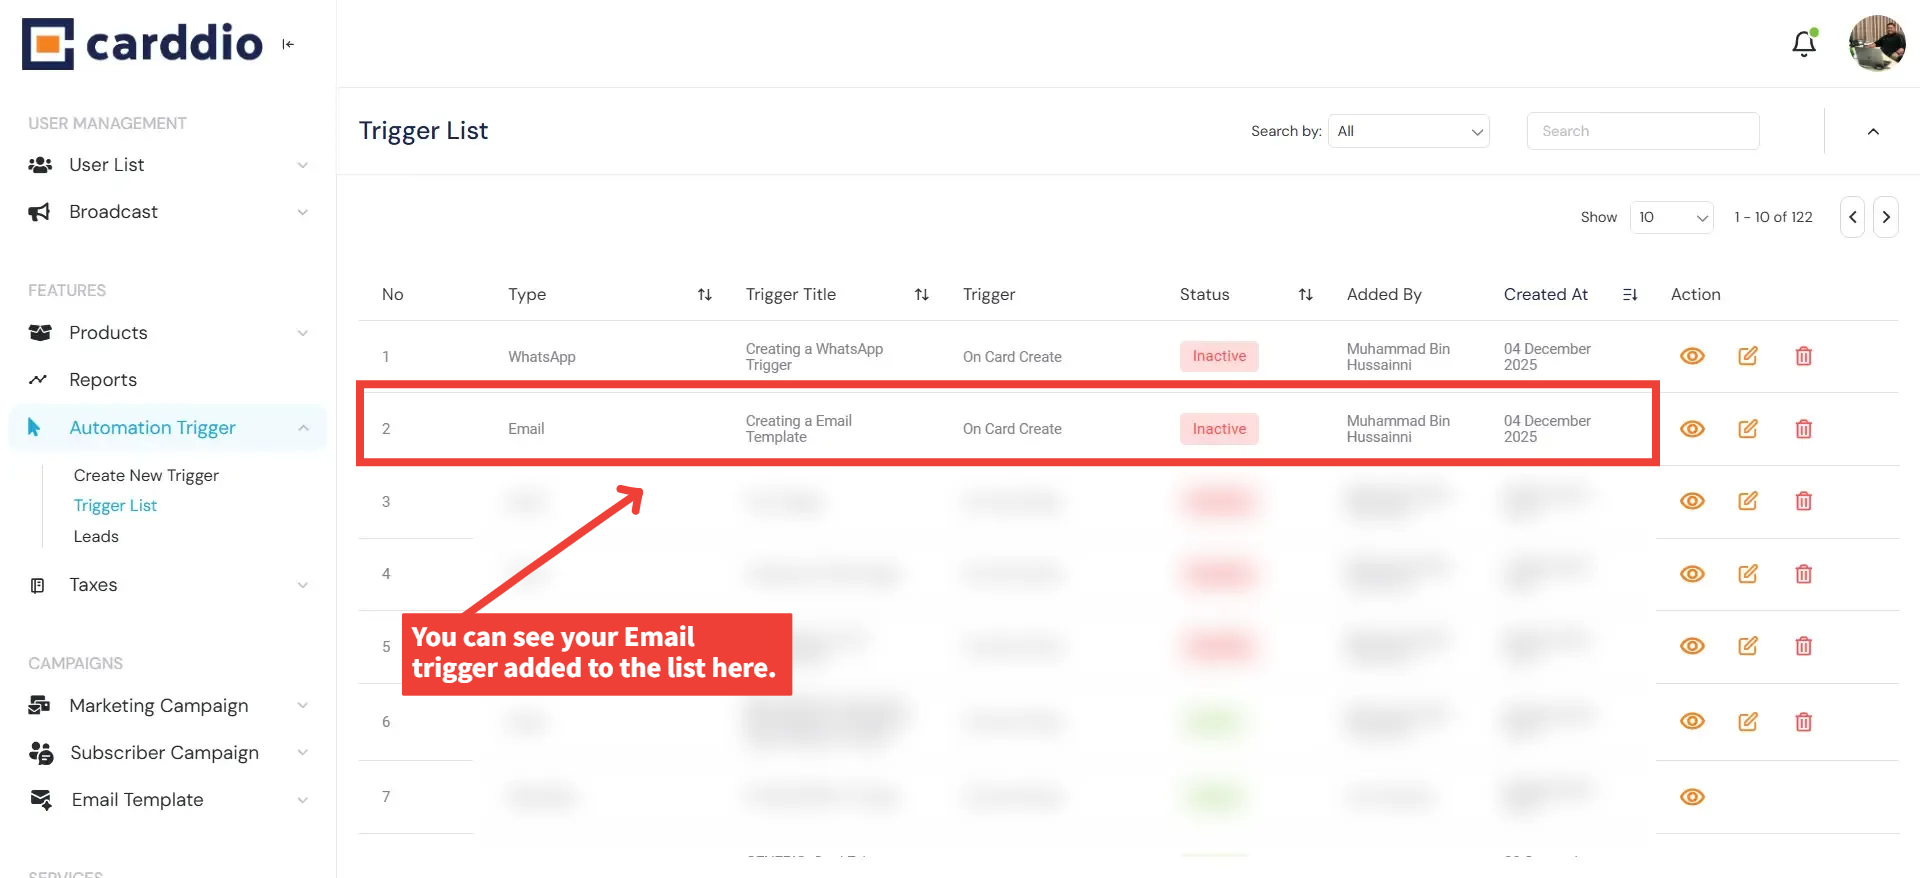1920x878 pixels.
Task: Open the Leads submenu link
Action: [96, 537]
